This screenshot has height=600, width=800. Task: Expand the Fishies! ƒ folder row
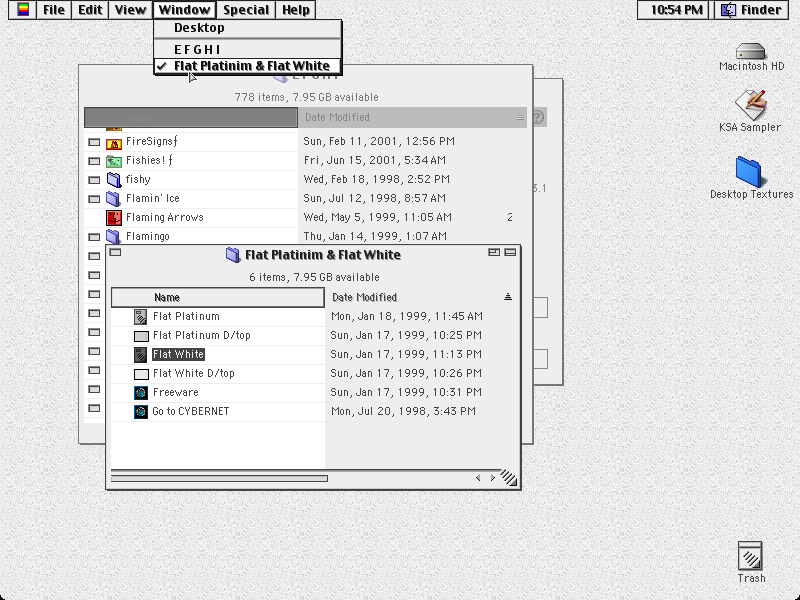coord(94,161)
